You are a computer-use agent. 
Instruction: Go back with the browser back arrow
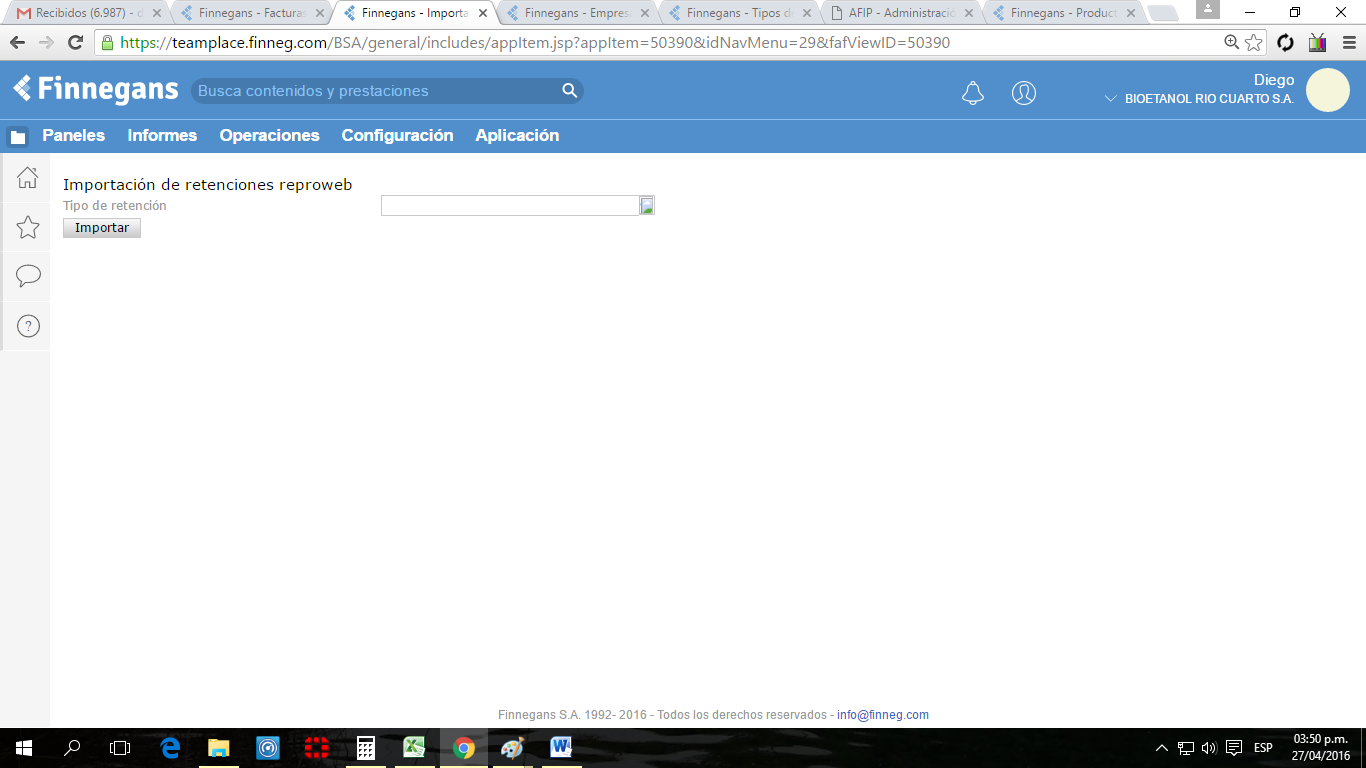[x=17, y=43]
